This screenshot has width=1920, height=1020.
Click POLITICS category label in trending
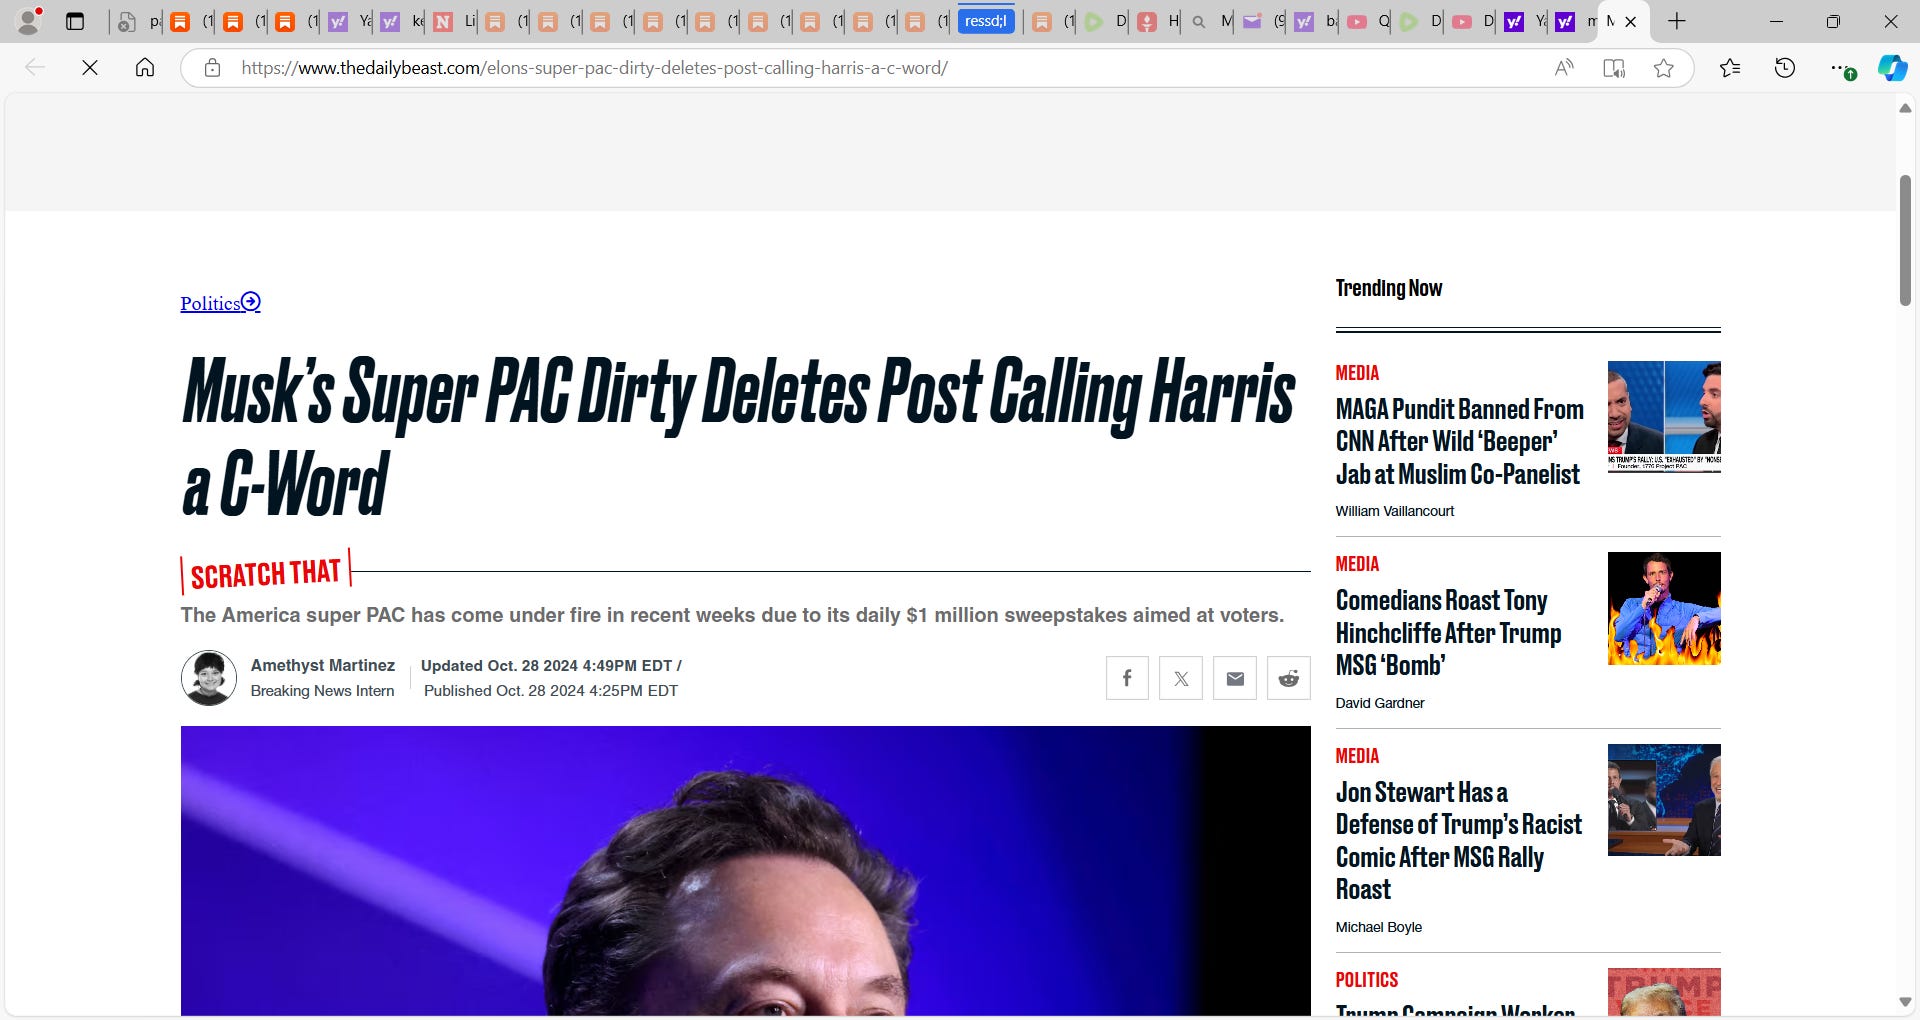(1367, 980)
